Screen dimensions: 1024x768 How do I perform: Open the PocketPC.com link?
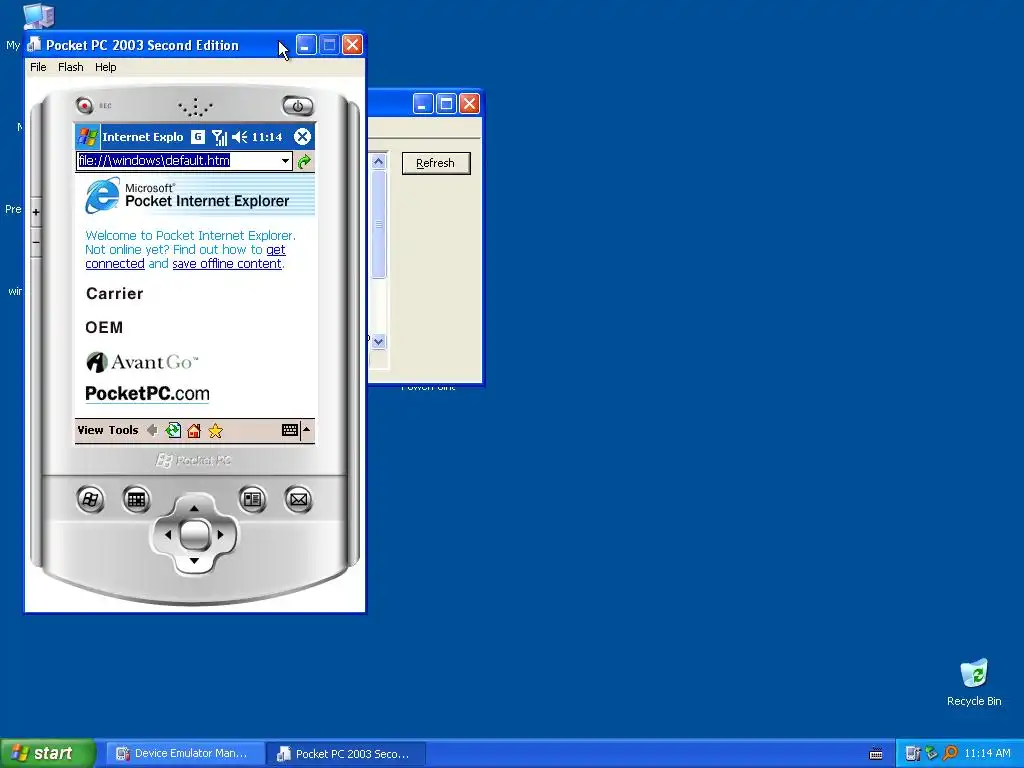pyautogui.click(x=148, y=394)
